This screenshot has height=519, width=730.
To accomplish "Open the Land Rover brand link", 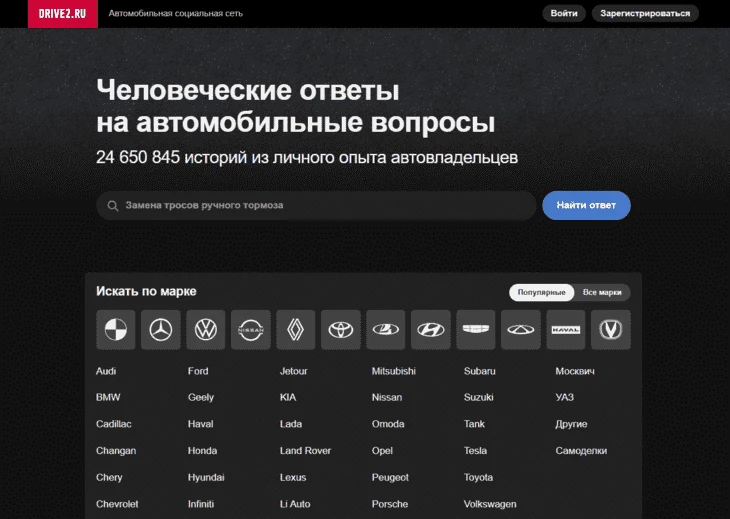I will 305,451.
